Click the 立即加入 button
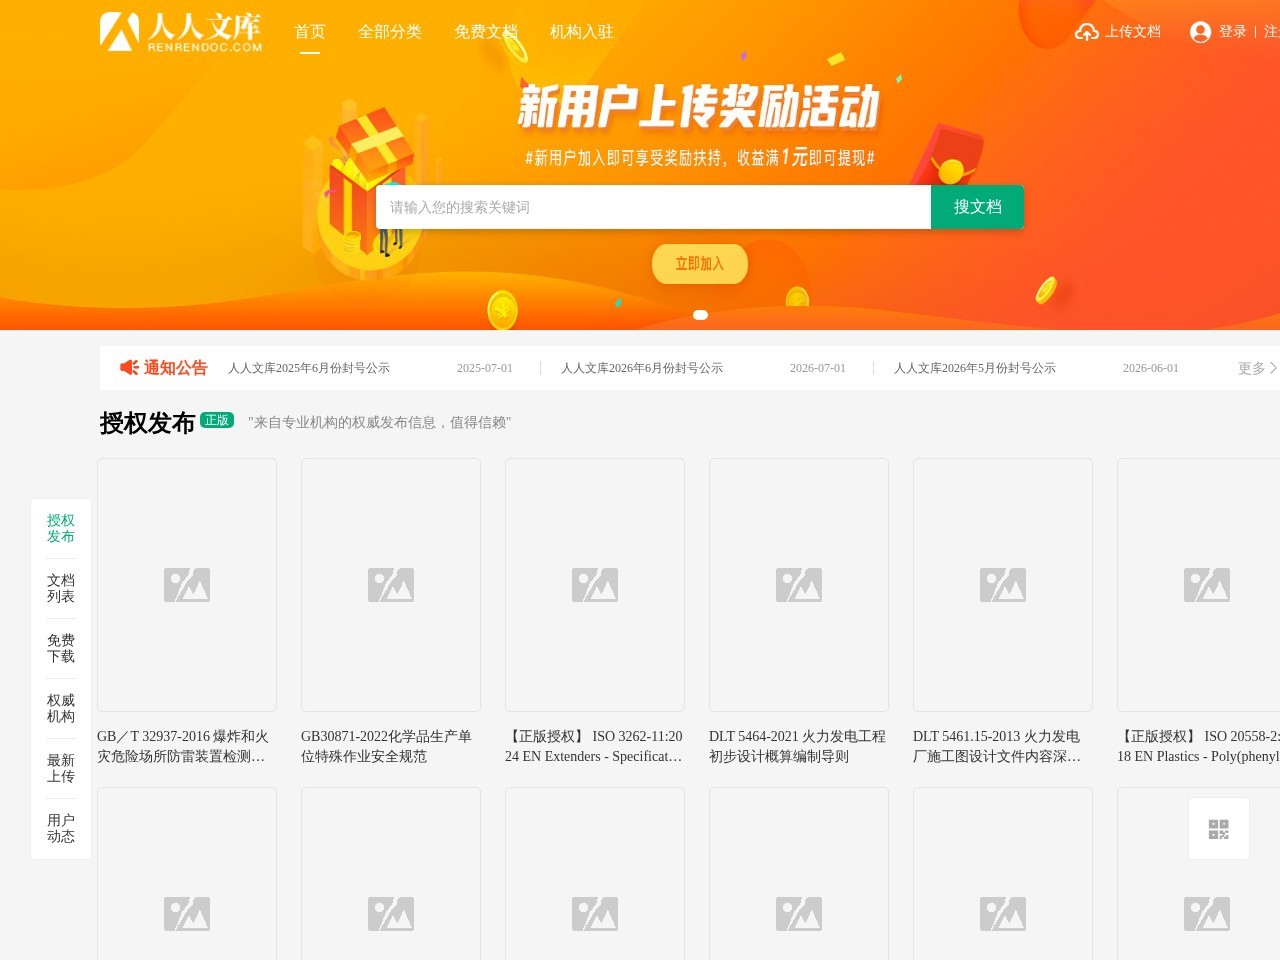 (x=700, y=264)
